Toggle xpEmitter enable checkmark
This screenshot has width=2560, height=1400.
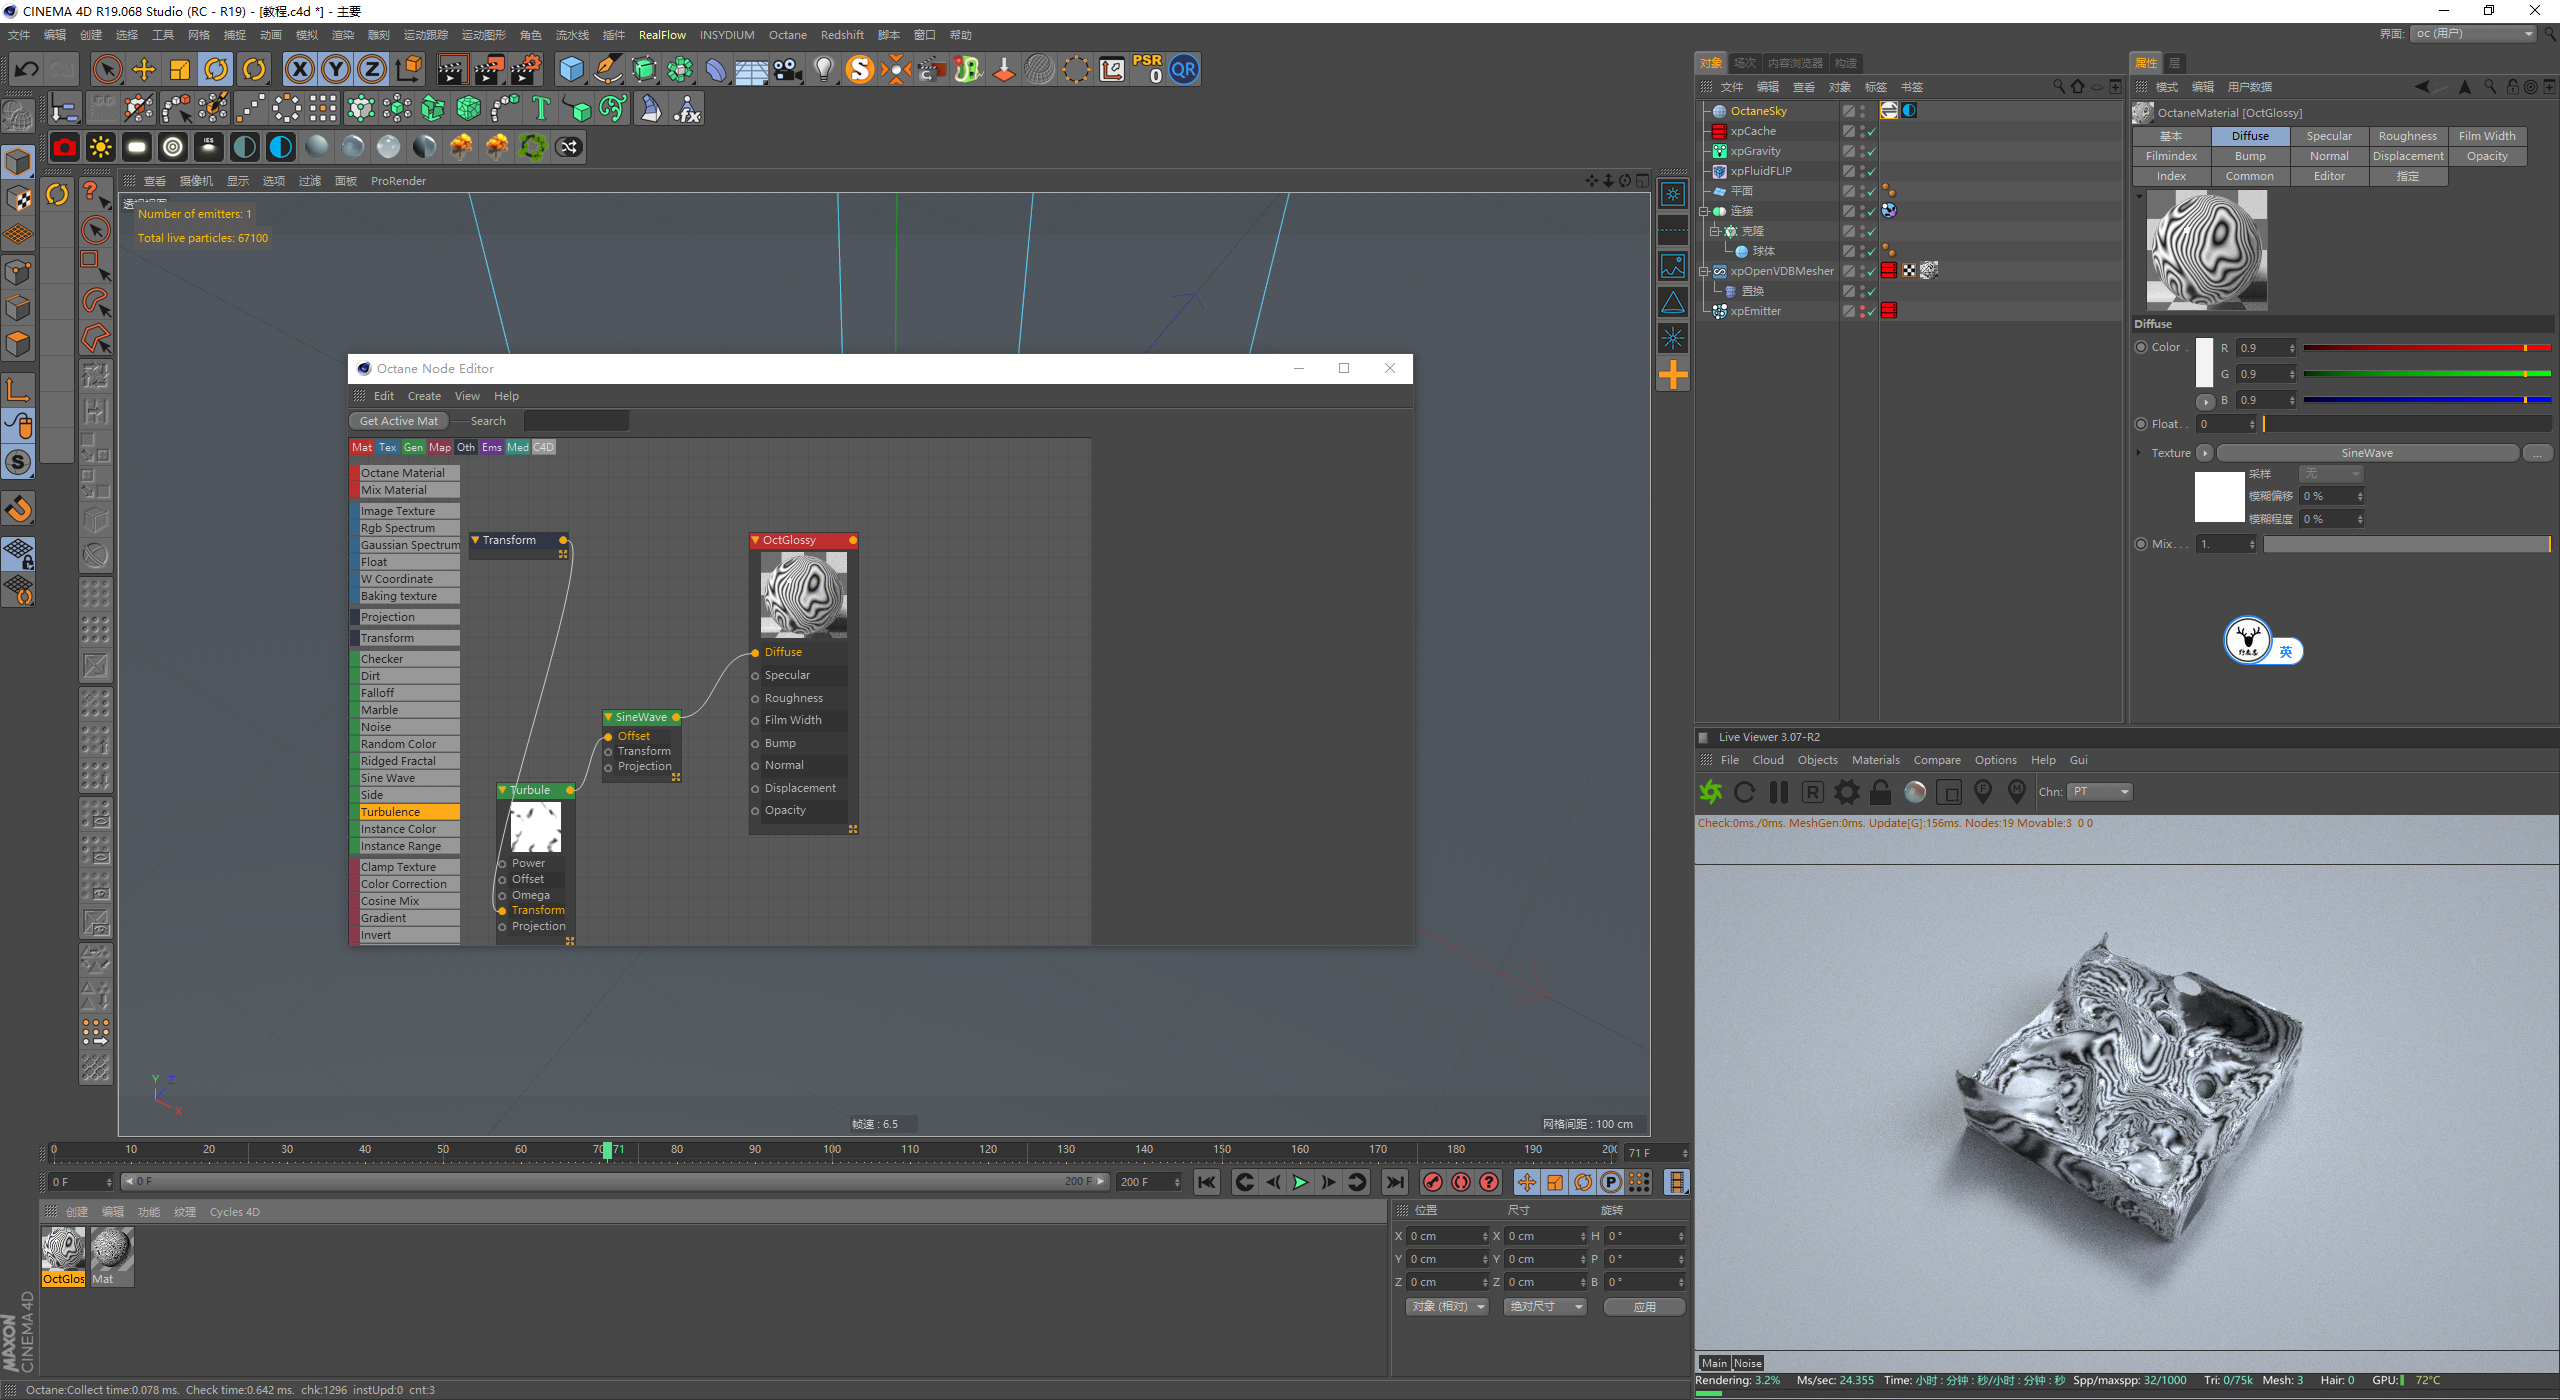coord(1871,312)
